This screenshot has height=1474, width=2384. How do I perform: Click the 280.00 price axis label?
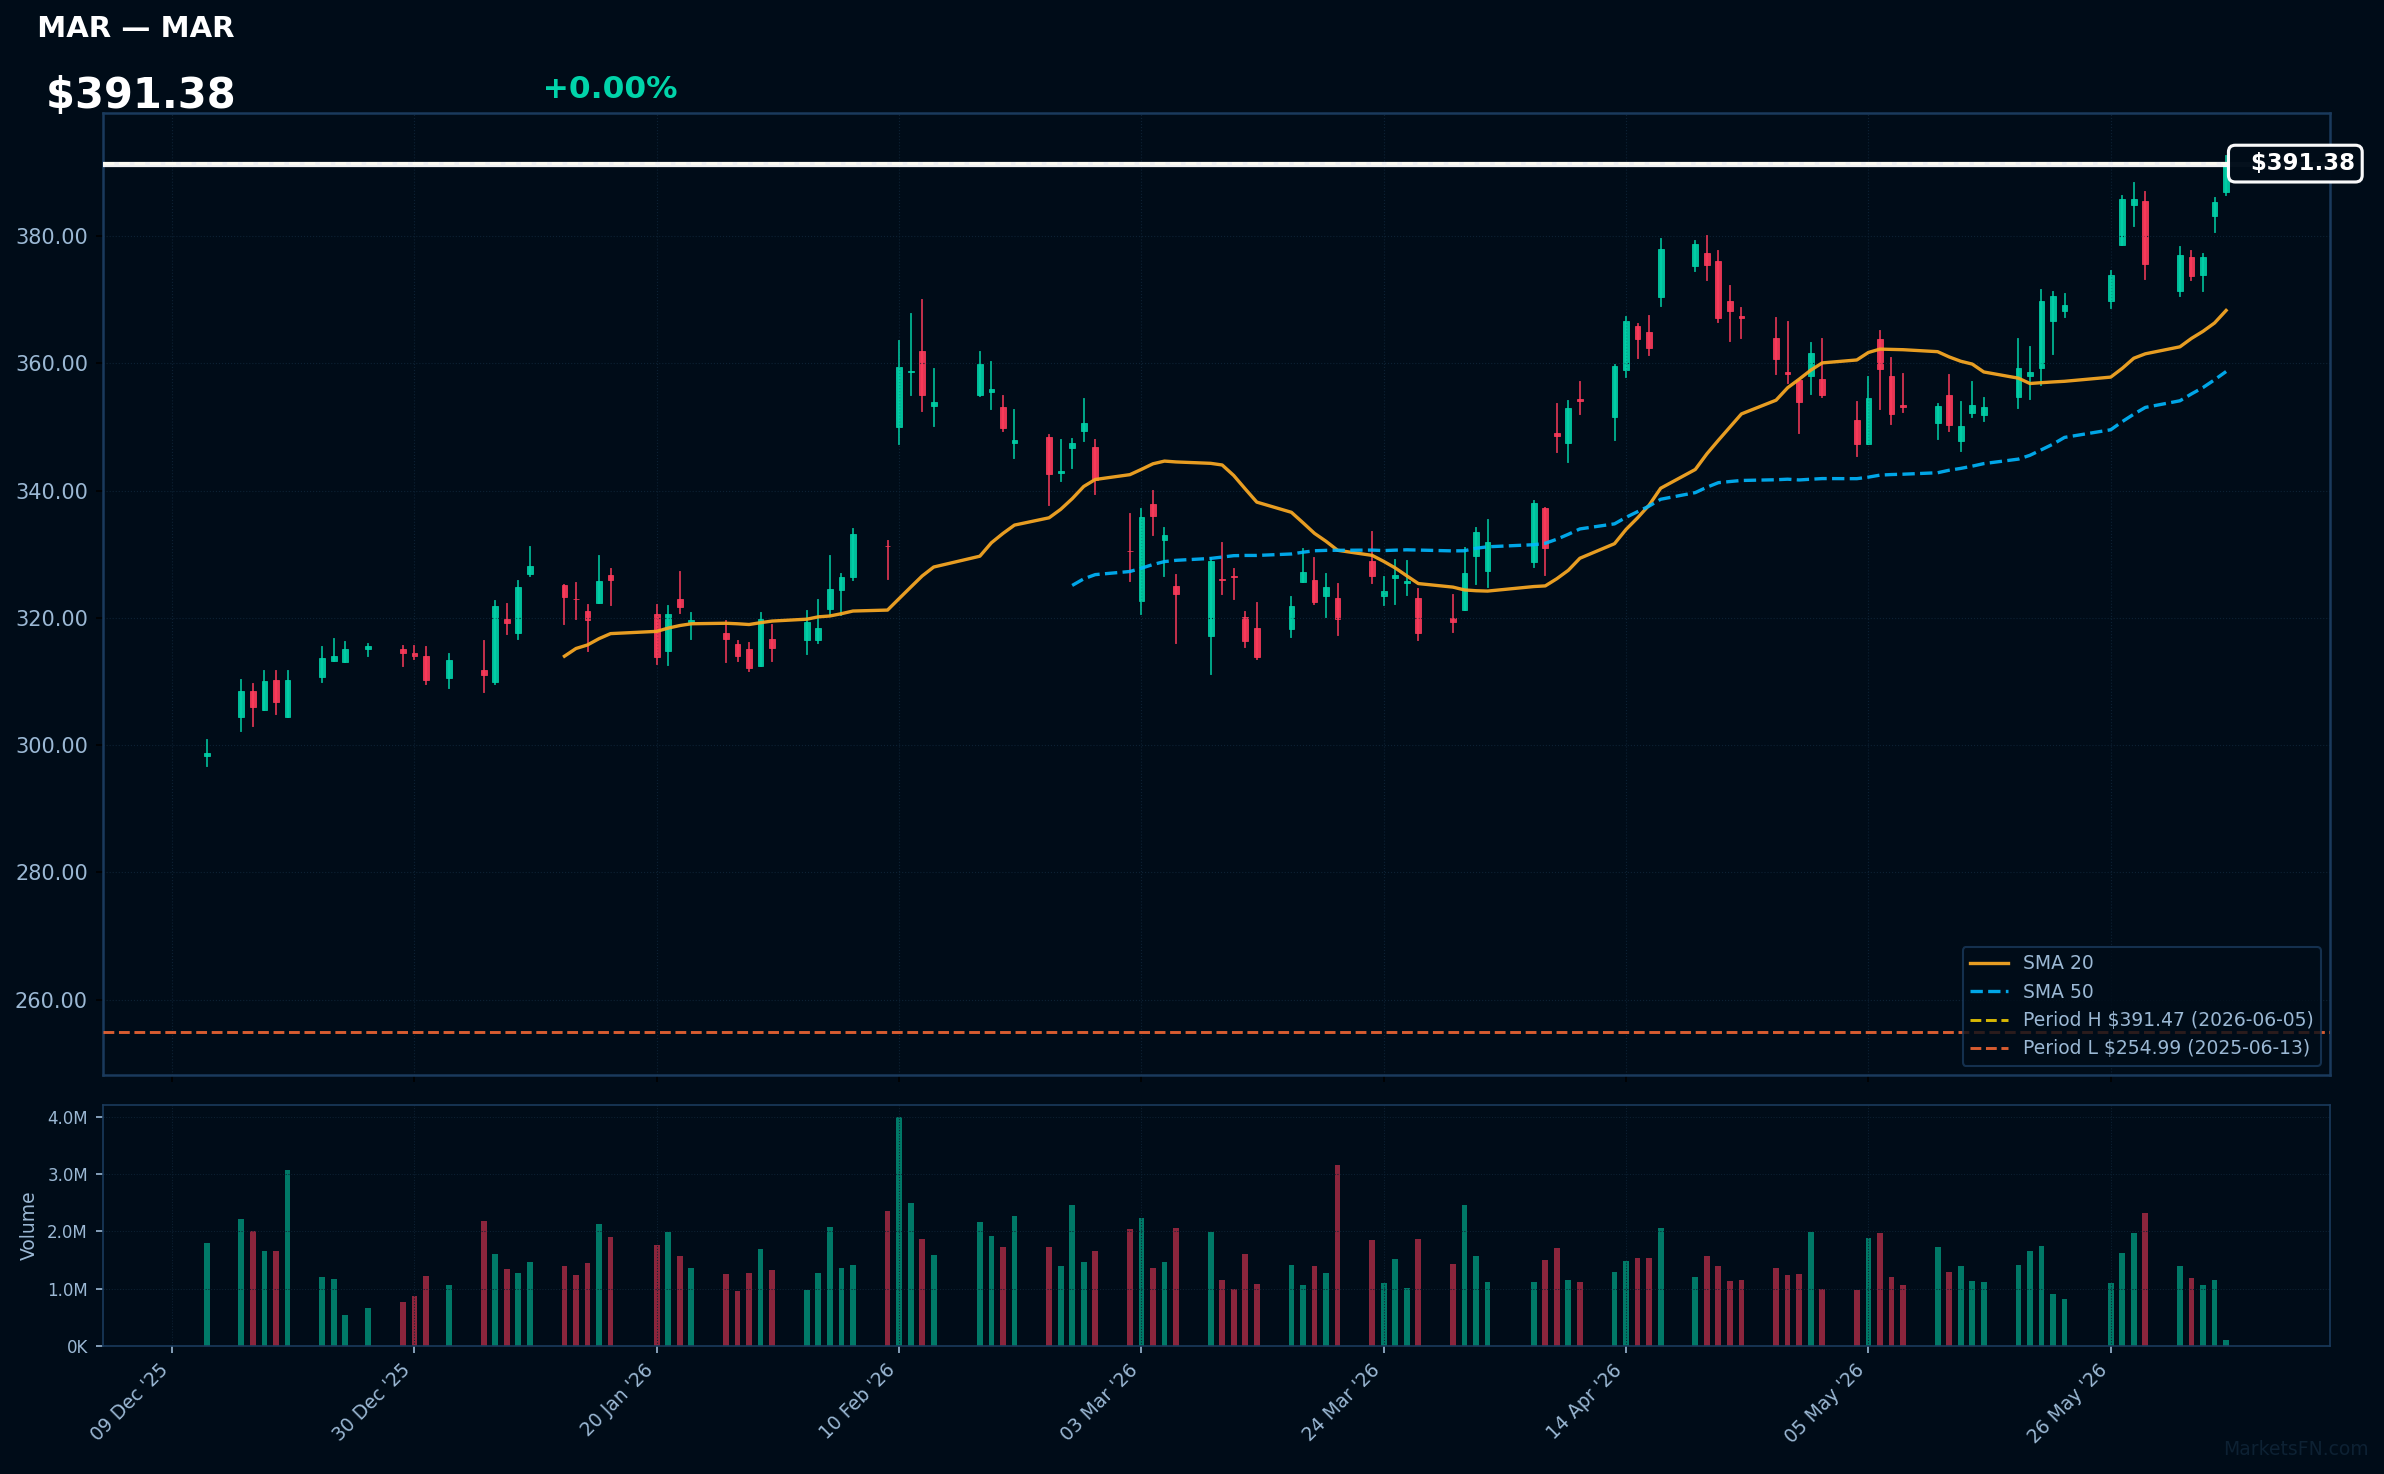(x=51, y=873)
